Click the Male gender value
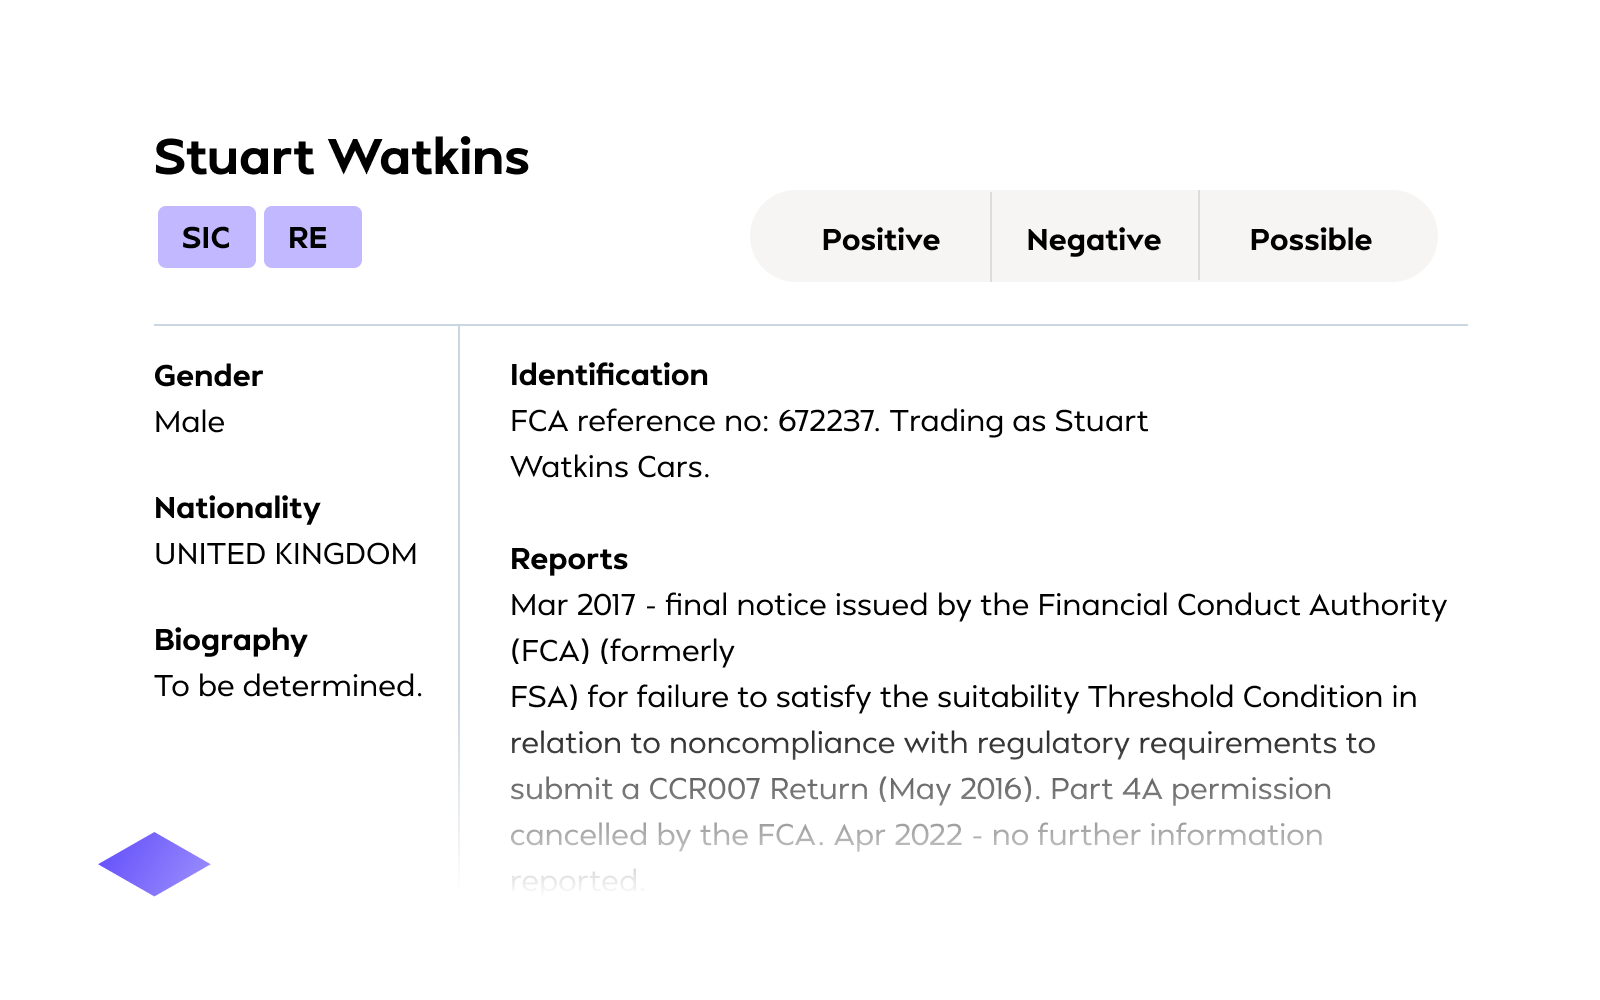1600x1000 pixels. point(189,422)
